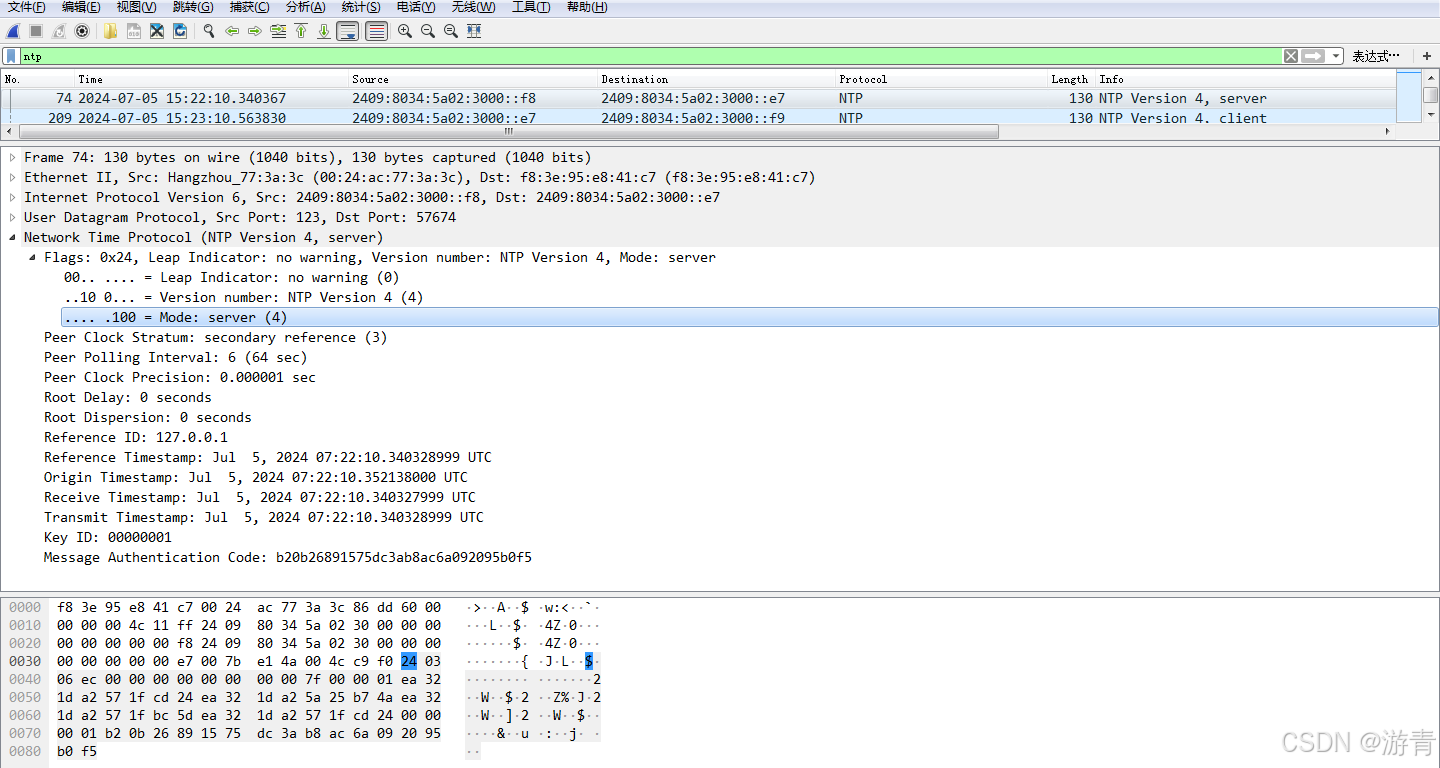Jump to last packet down-arrow icon
Image resolution: width=1440 pixels, height=768 pixels.
pyautogui.click(x=324, y=31)
